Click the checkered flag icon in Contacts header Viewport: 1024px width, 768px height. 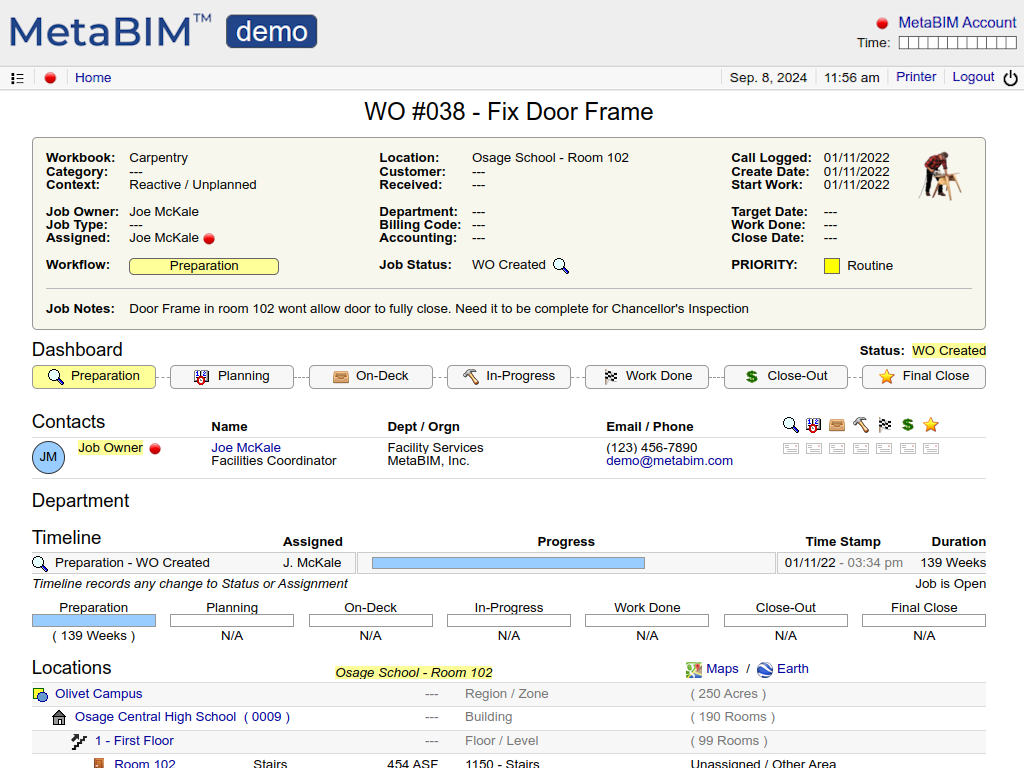coord(884,425)
